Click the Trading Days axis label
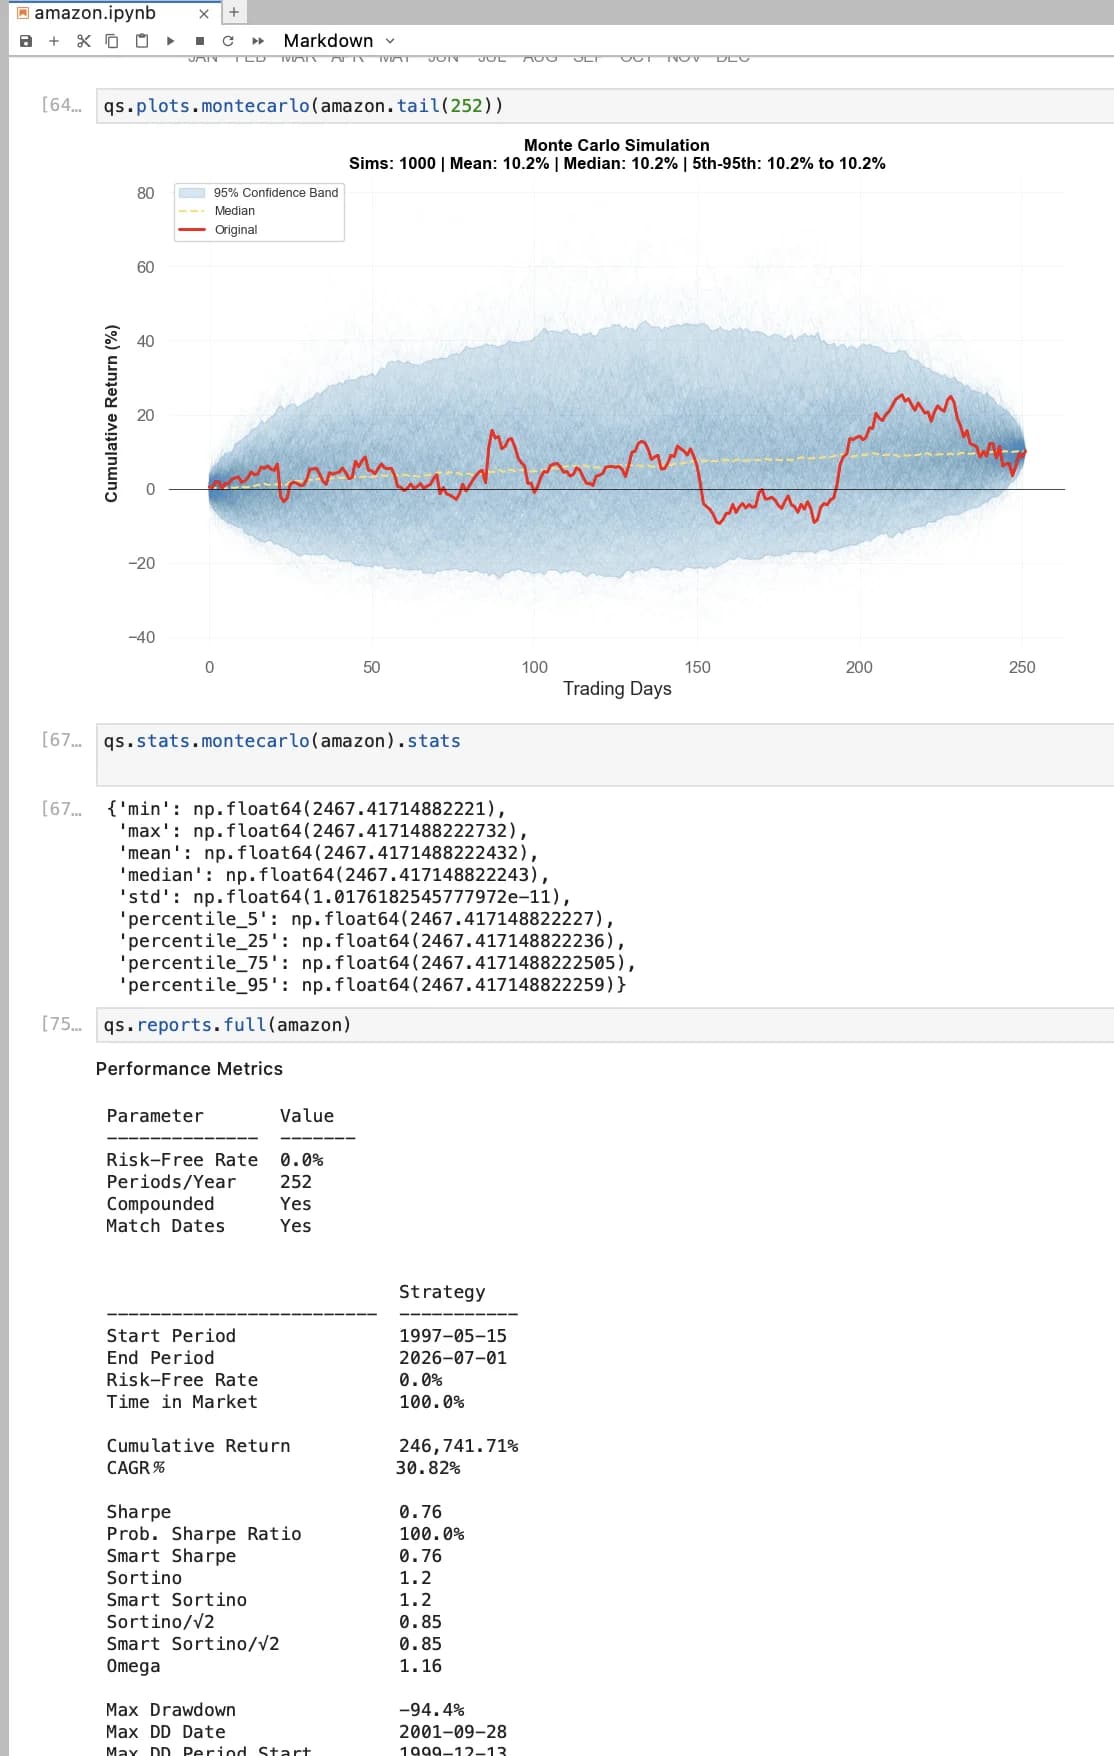1114x1756 pixels. point(617,689)
